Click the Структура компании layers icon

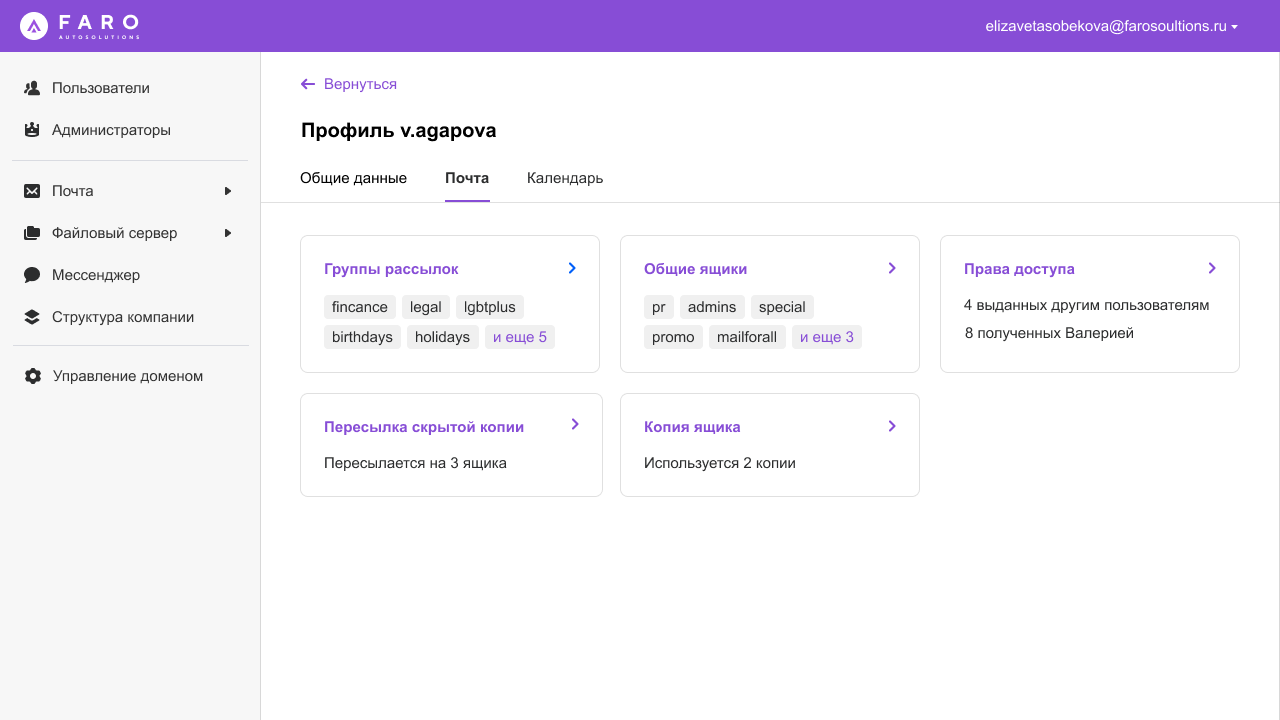coord(30,316)
